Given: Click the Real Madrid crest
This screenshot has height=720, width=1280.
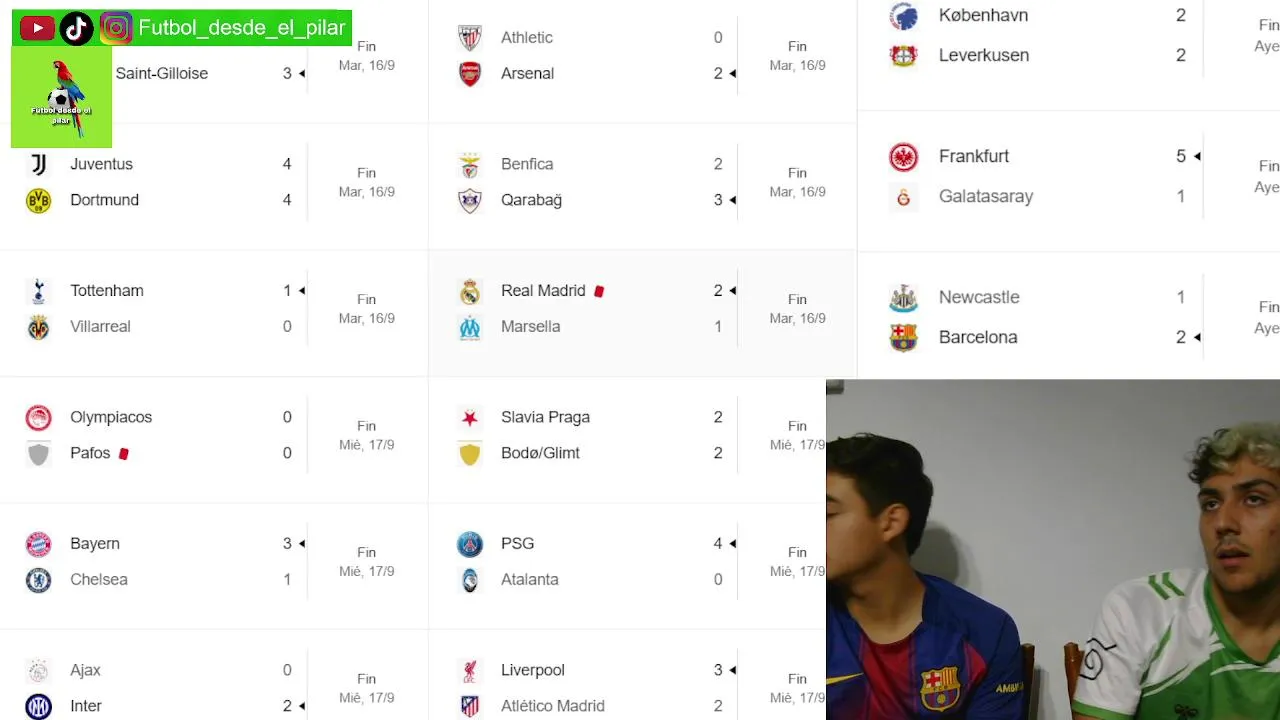Looking at the screenshot, I should tap(470, 291).
